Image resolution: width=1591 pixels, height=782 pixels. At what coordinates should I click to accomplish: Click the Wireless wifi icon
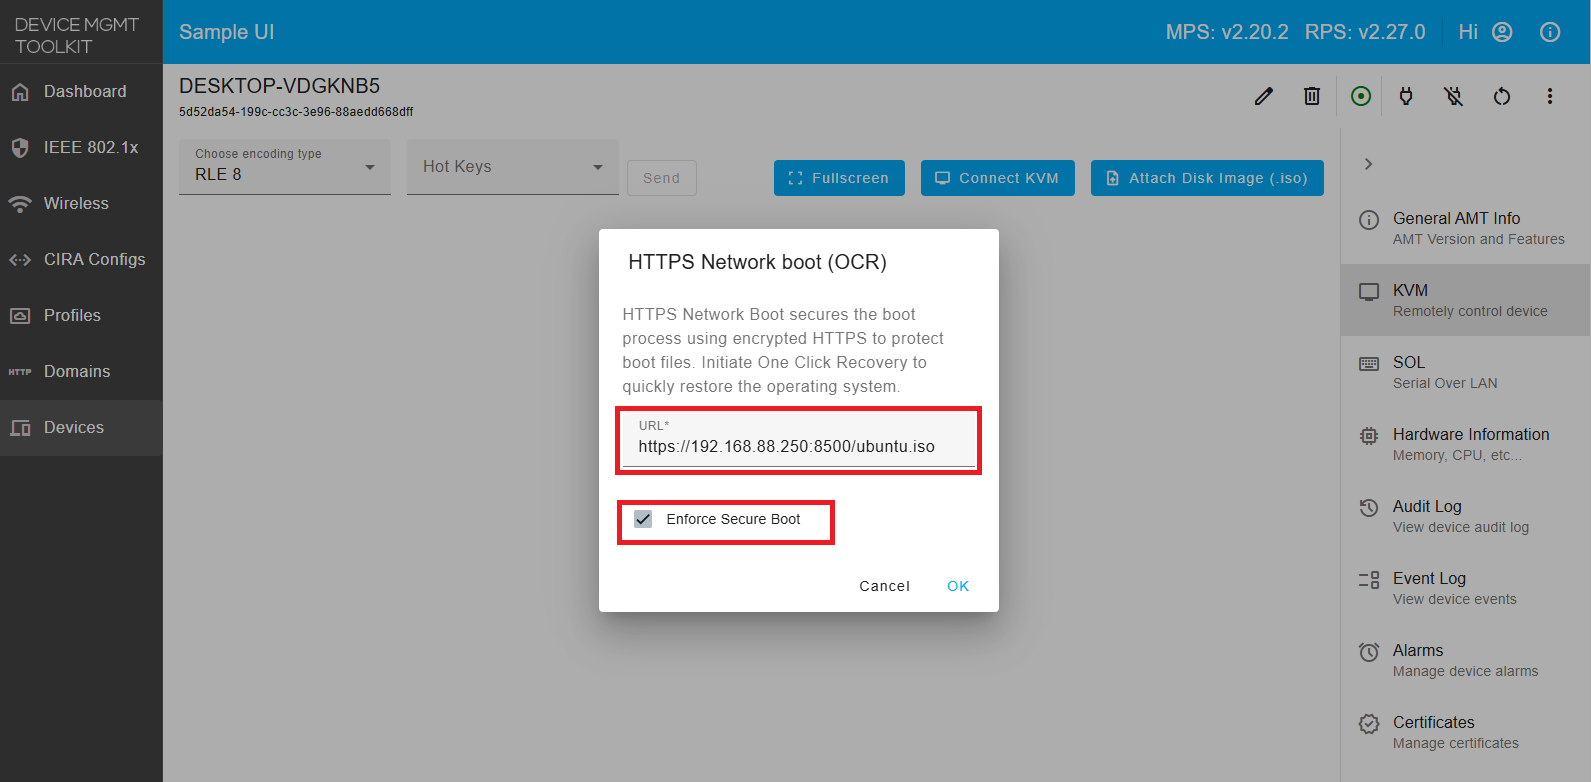click(20, 204)
